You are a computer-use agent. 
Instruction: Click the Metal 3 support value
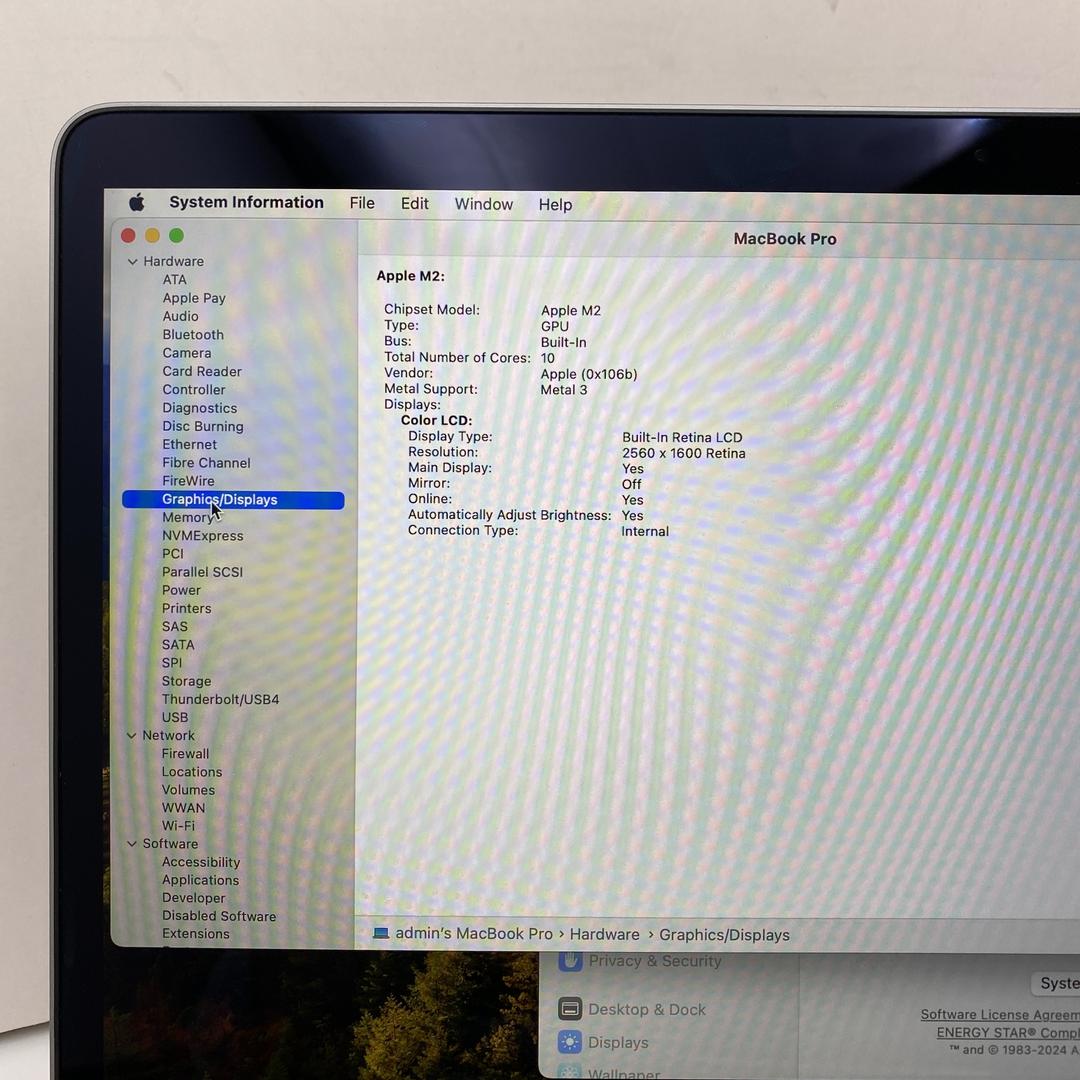563,390
